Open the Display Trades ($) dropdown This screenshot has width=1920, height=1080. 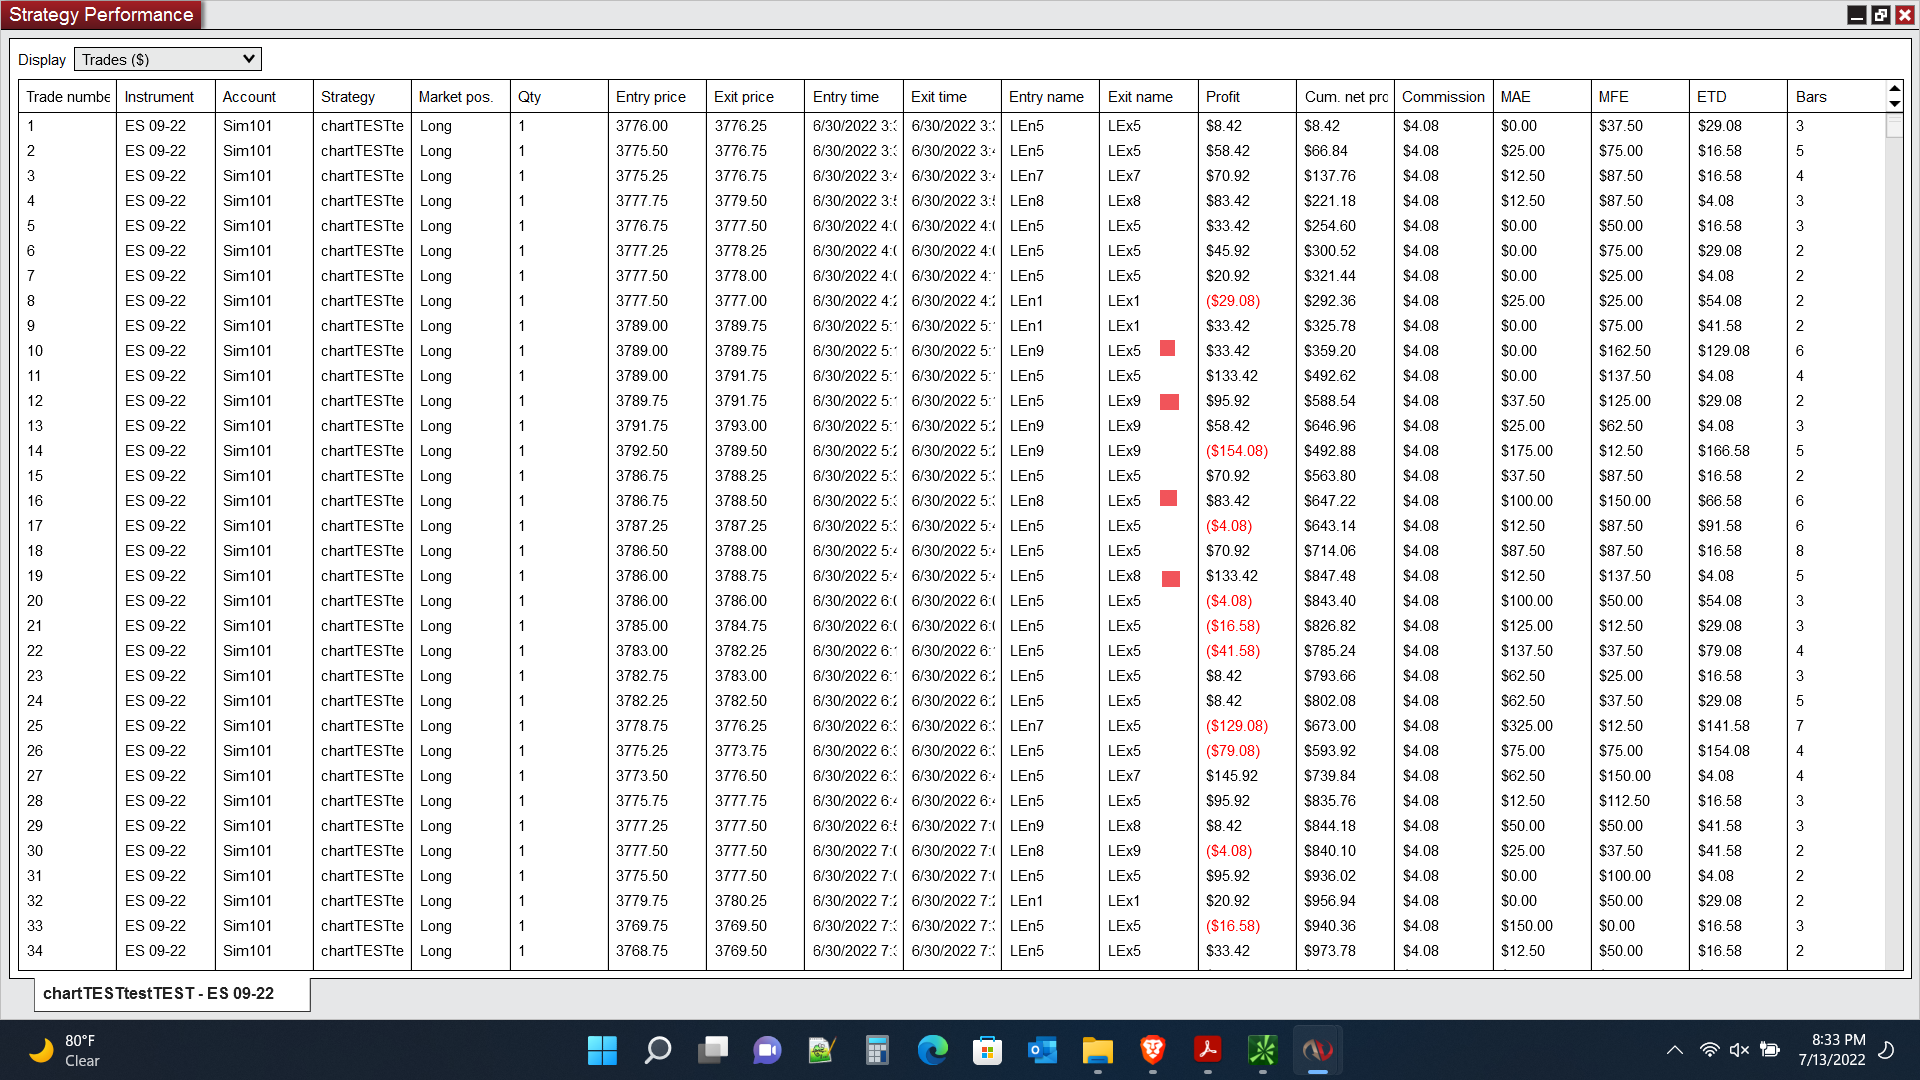pyautogui.click(x=168, y=59)
